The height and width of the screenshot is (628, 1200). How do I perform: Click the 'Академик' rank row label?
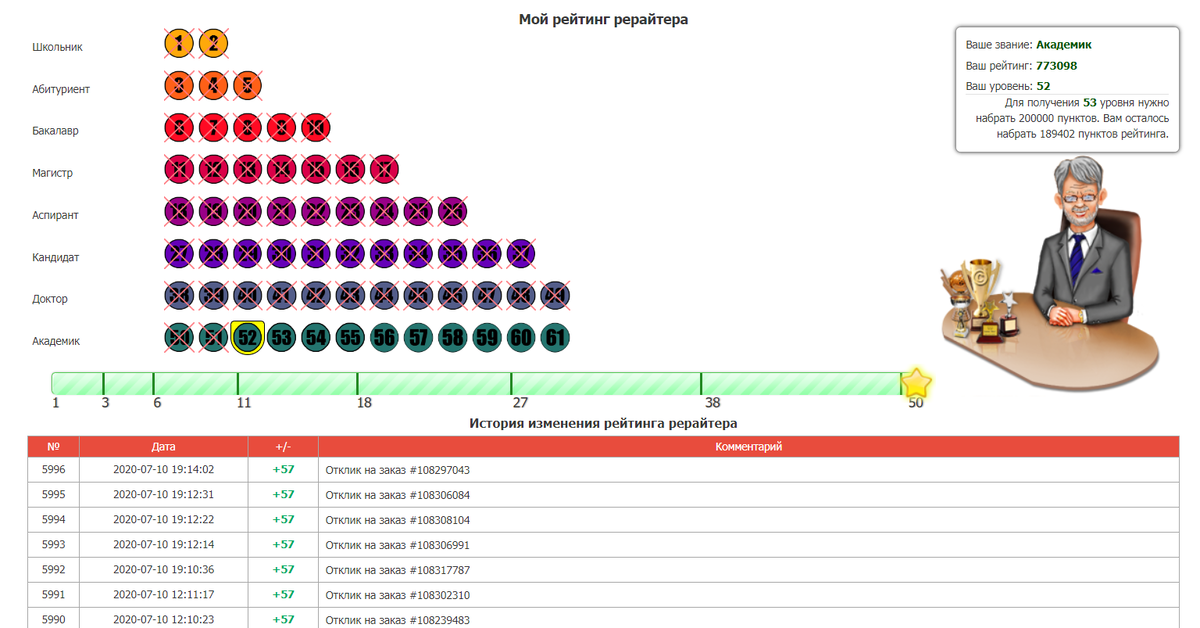click(56, 341)
